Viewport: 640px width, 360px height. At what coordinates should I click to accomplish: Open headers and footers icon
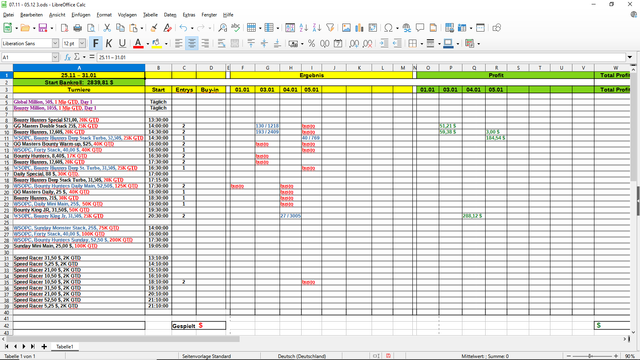(x=433, y=28)
